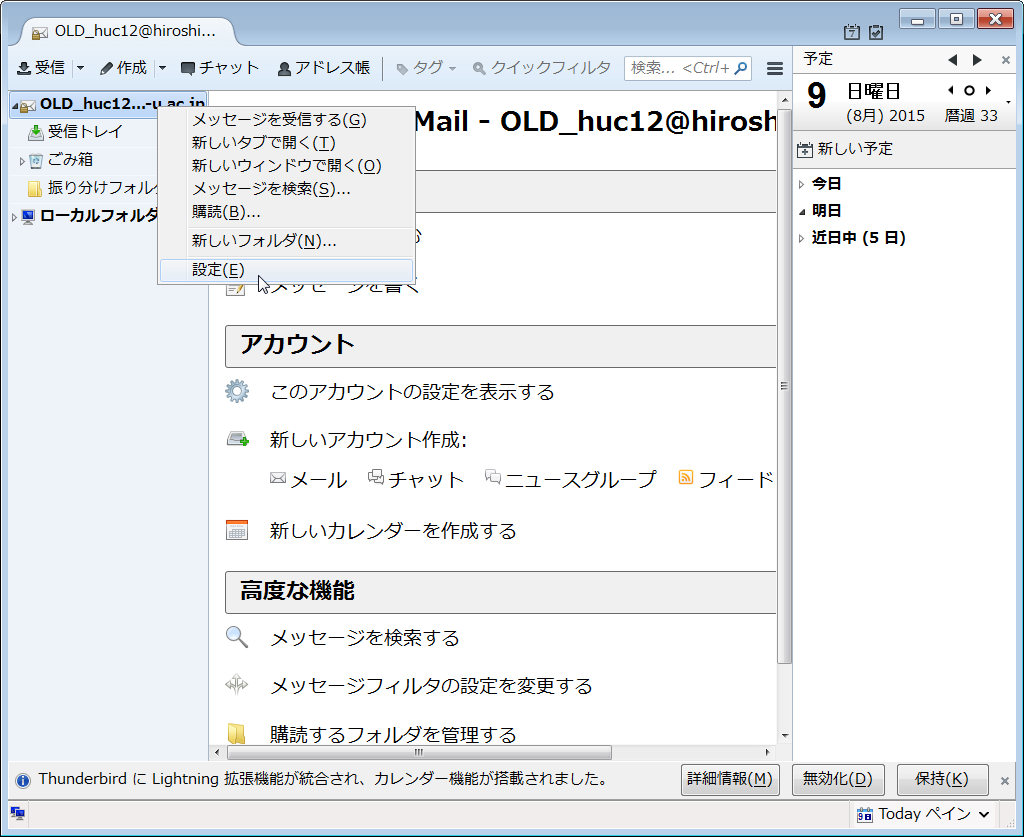Viewport: 1024px width, 837px height.
Task: Click the new account creation icon
Action: pyautogui.click(x=238, y=439)
